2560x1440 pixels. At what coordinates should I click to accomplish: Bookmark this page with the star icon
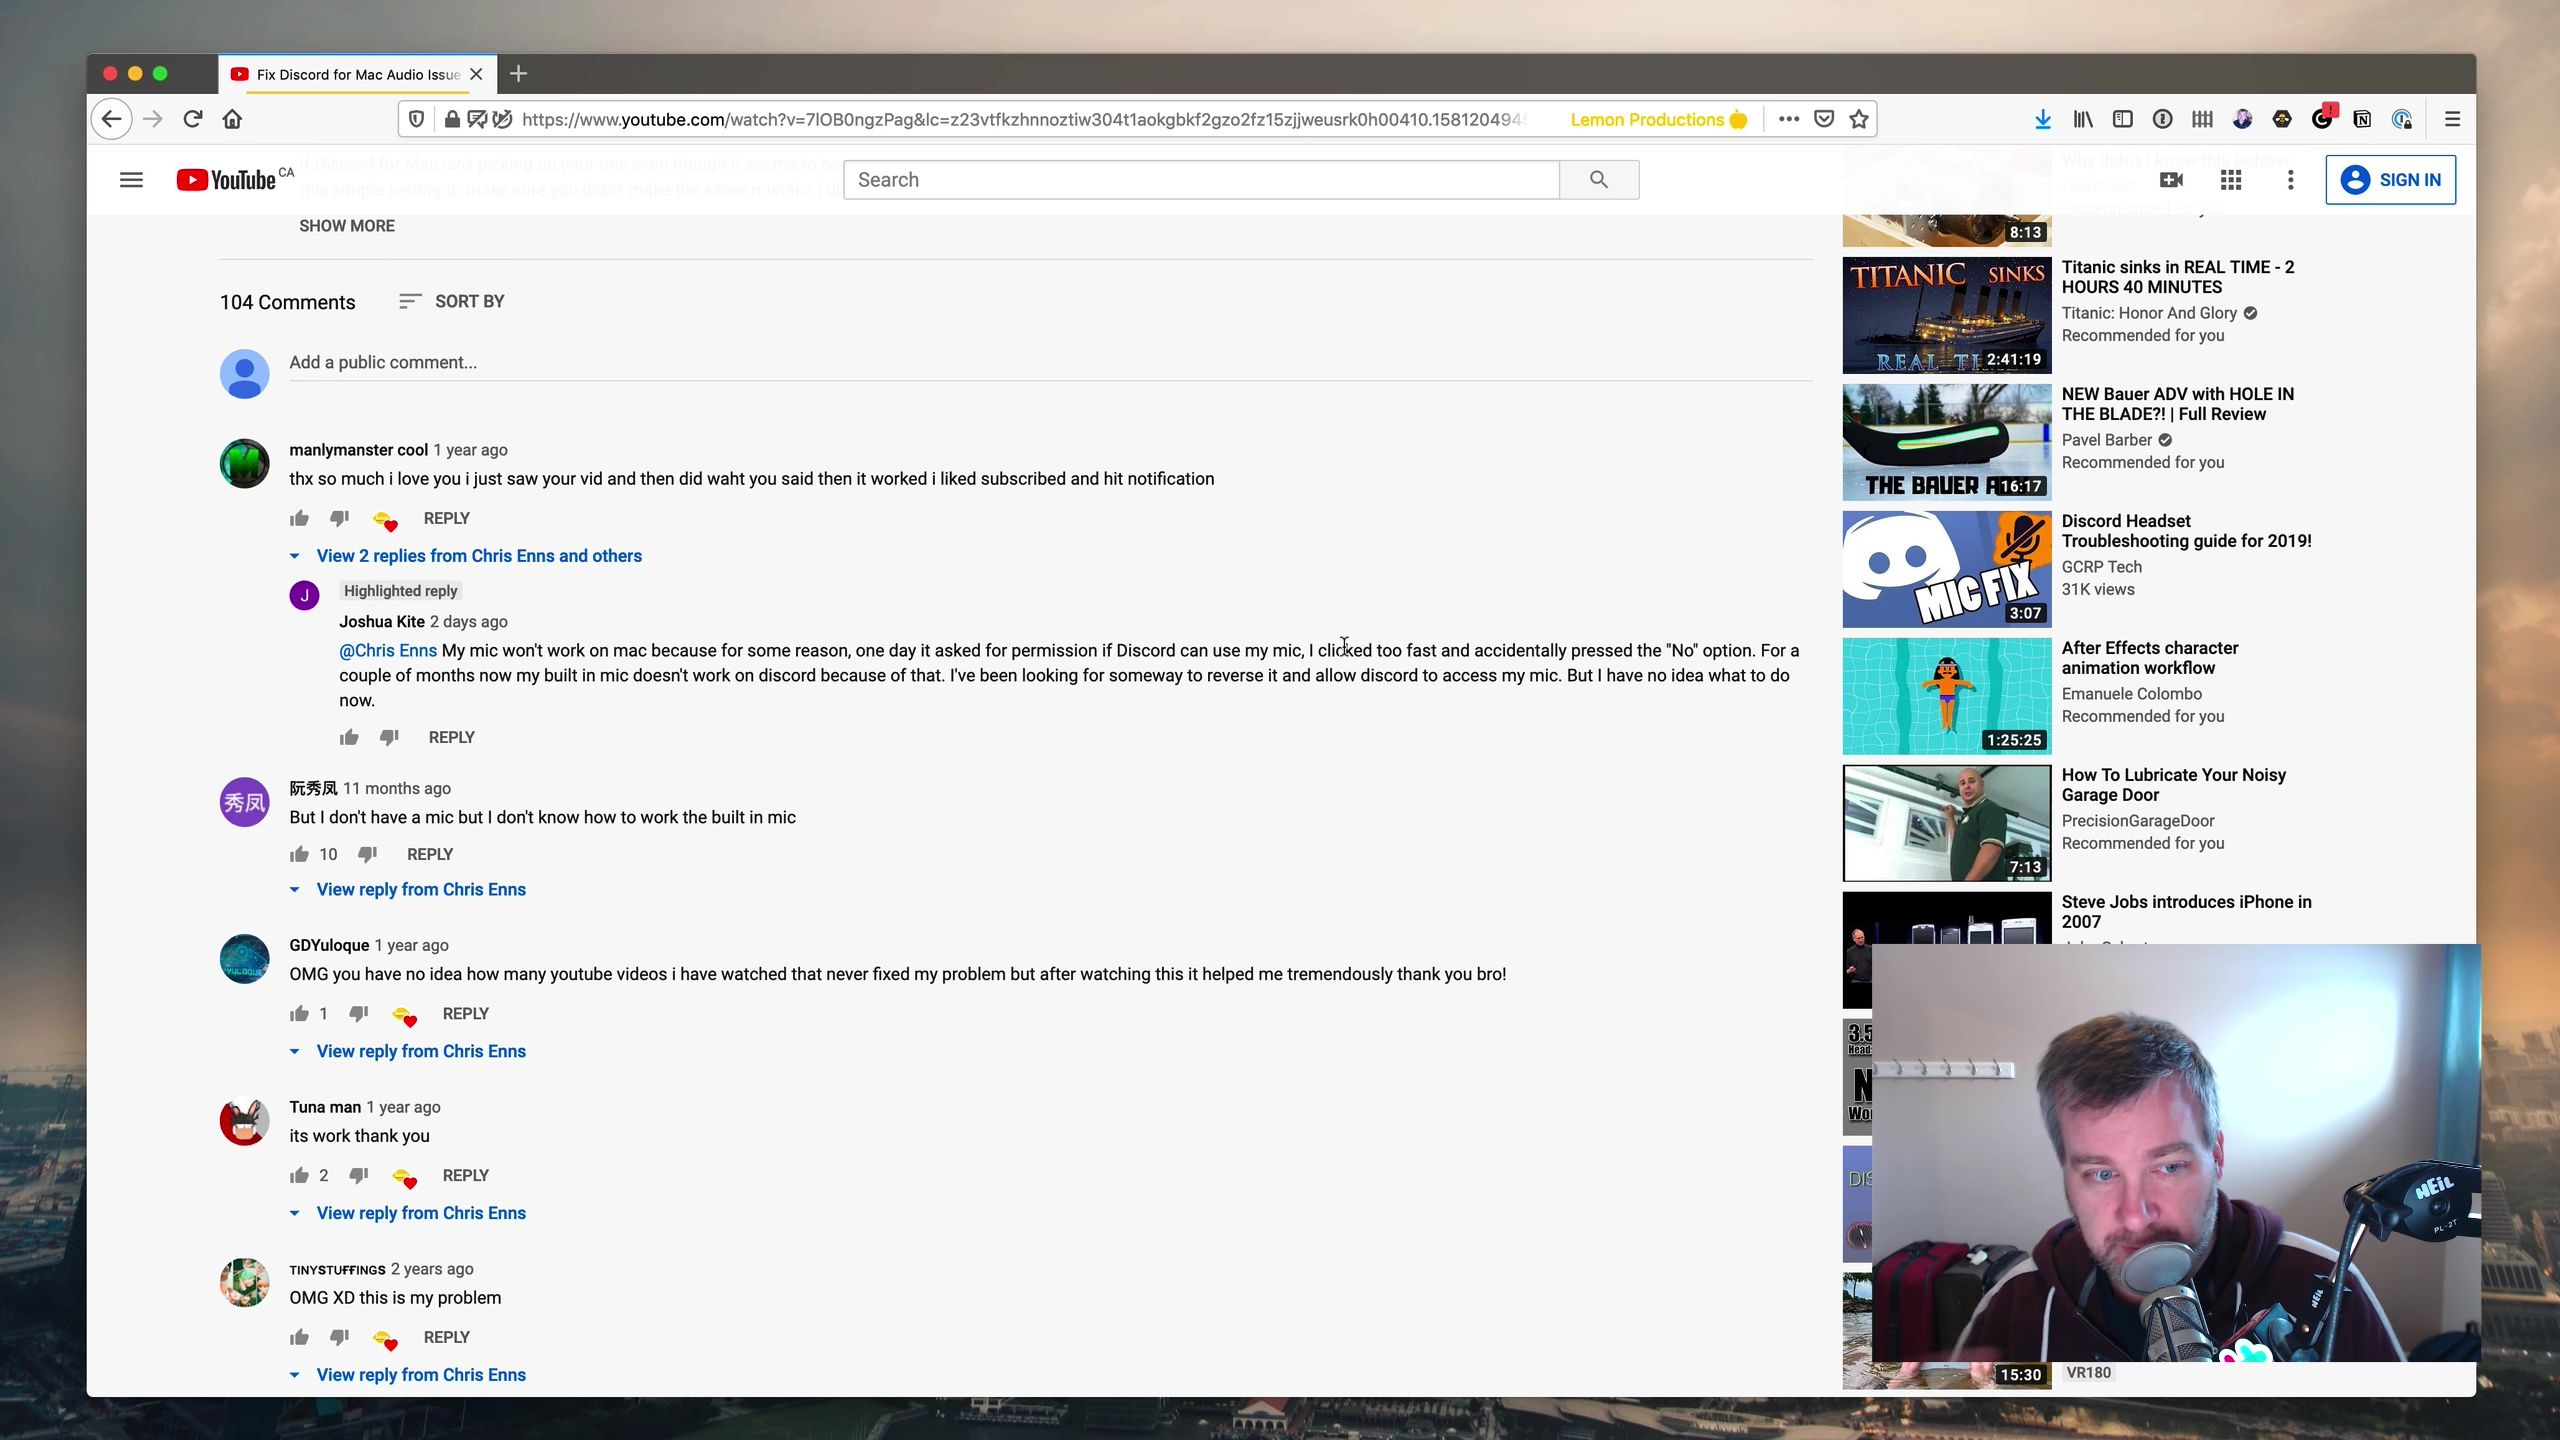(x=1859, y=119)
